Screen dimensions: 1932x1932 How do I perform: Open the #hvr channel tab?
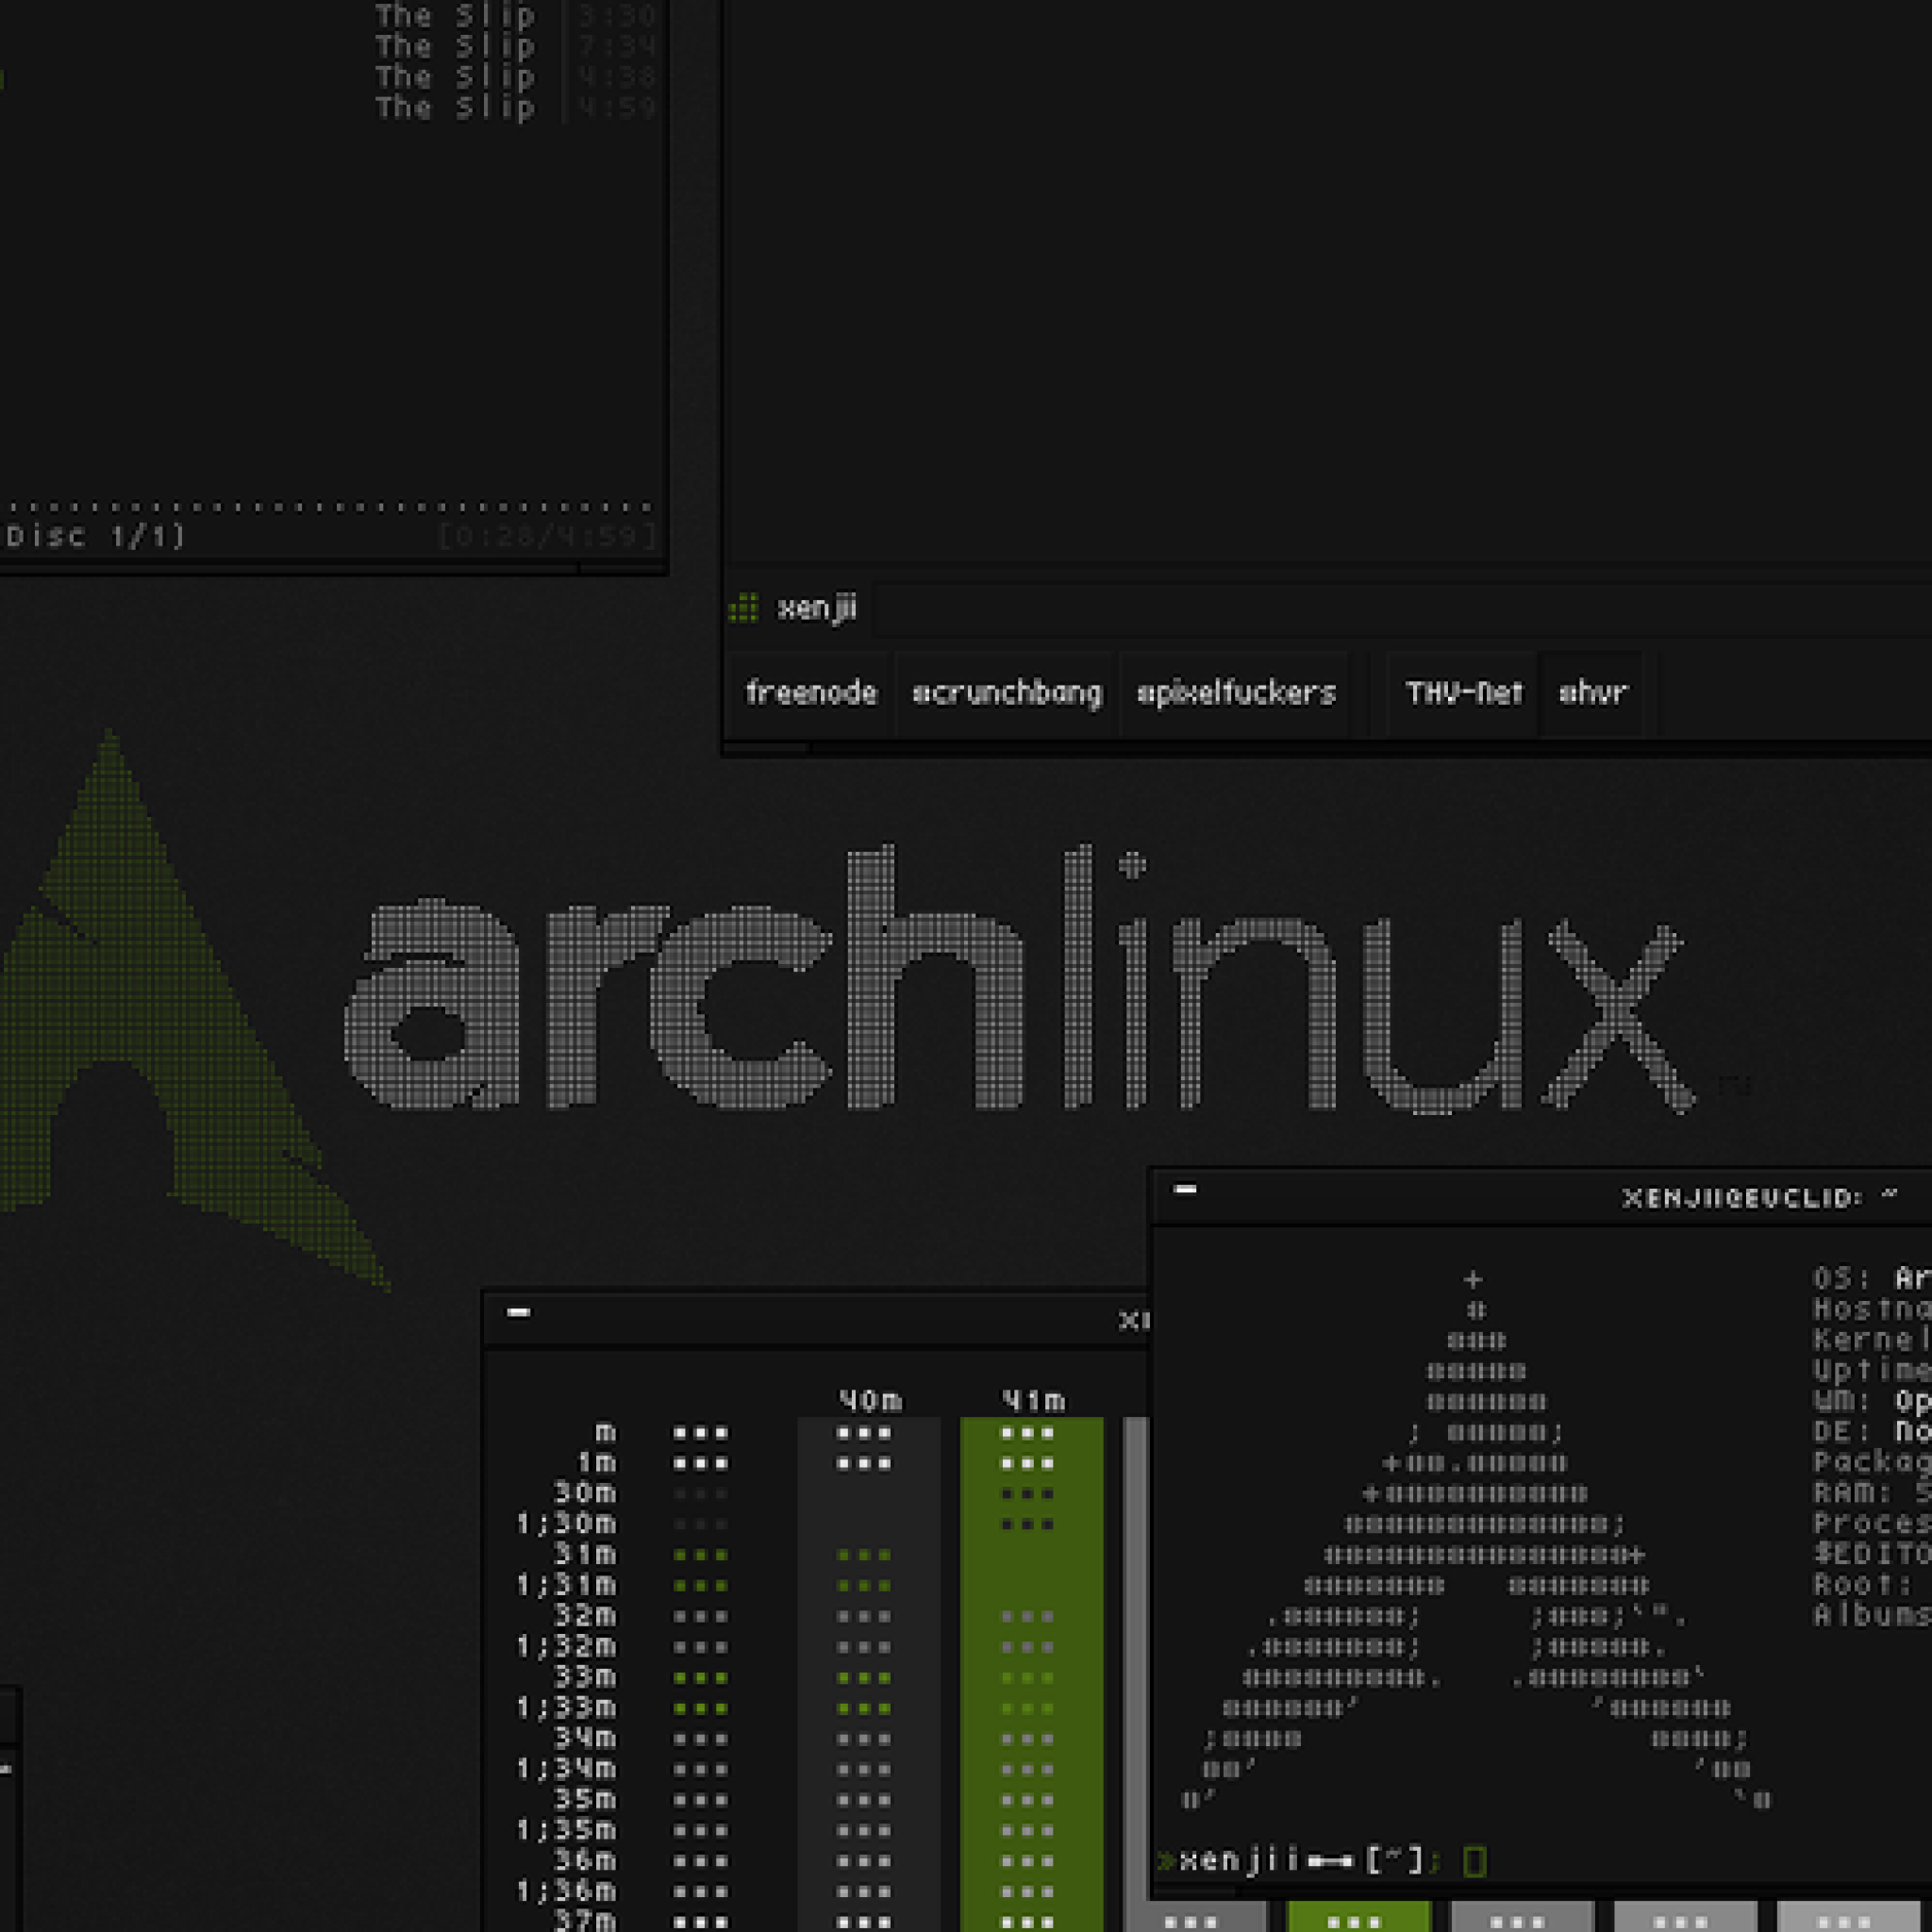pyautogui.click(x=1592, y=692)
